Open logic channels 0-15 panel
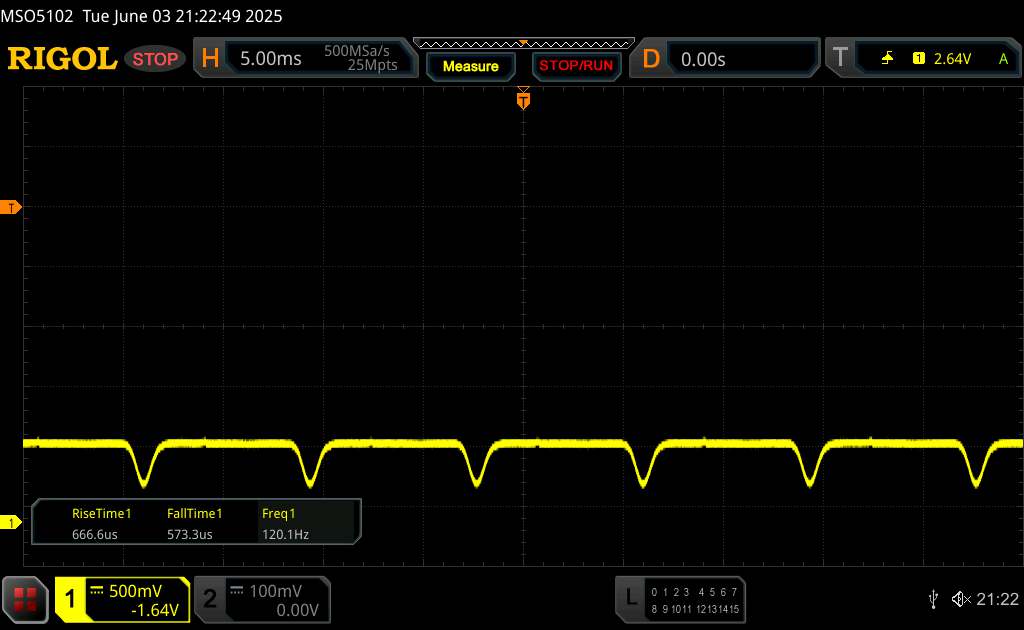Screen dimensions: 1024x630 click(695, 600)
